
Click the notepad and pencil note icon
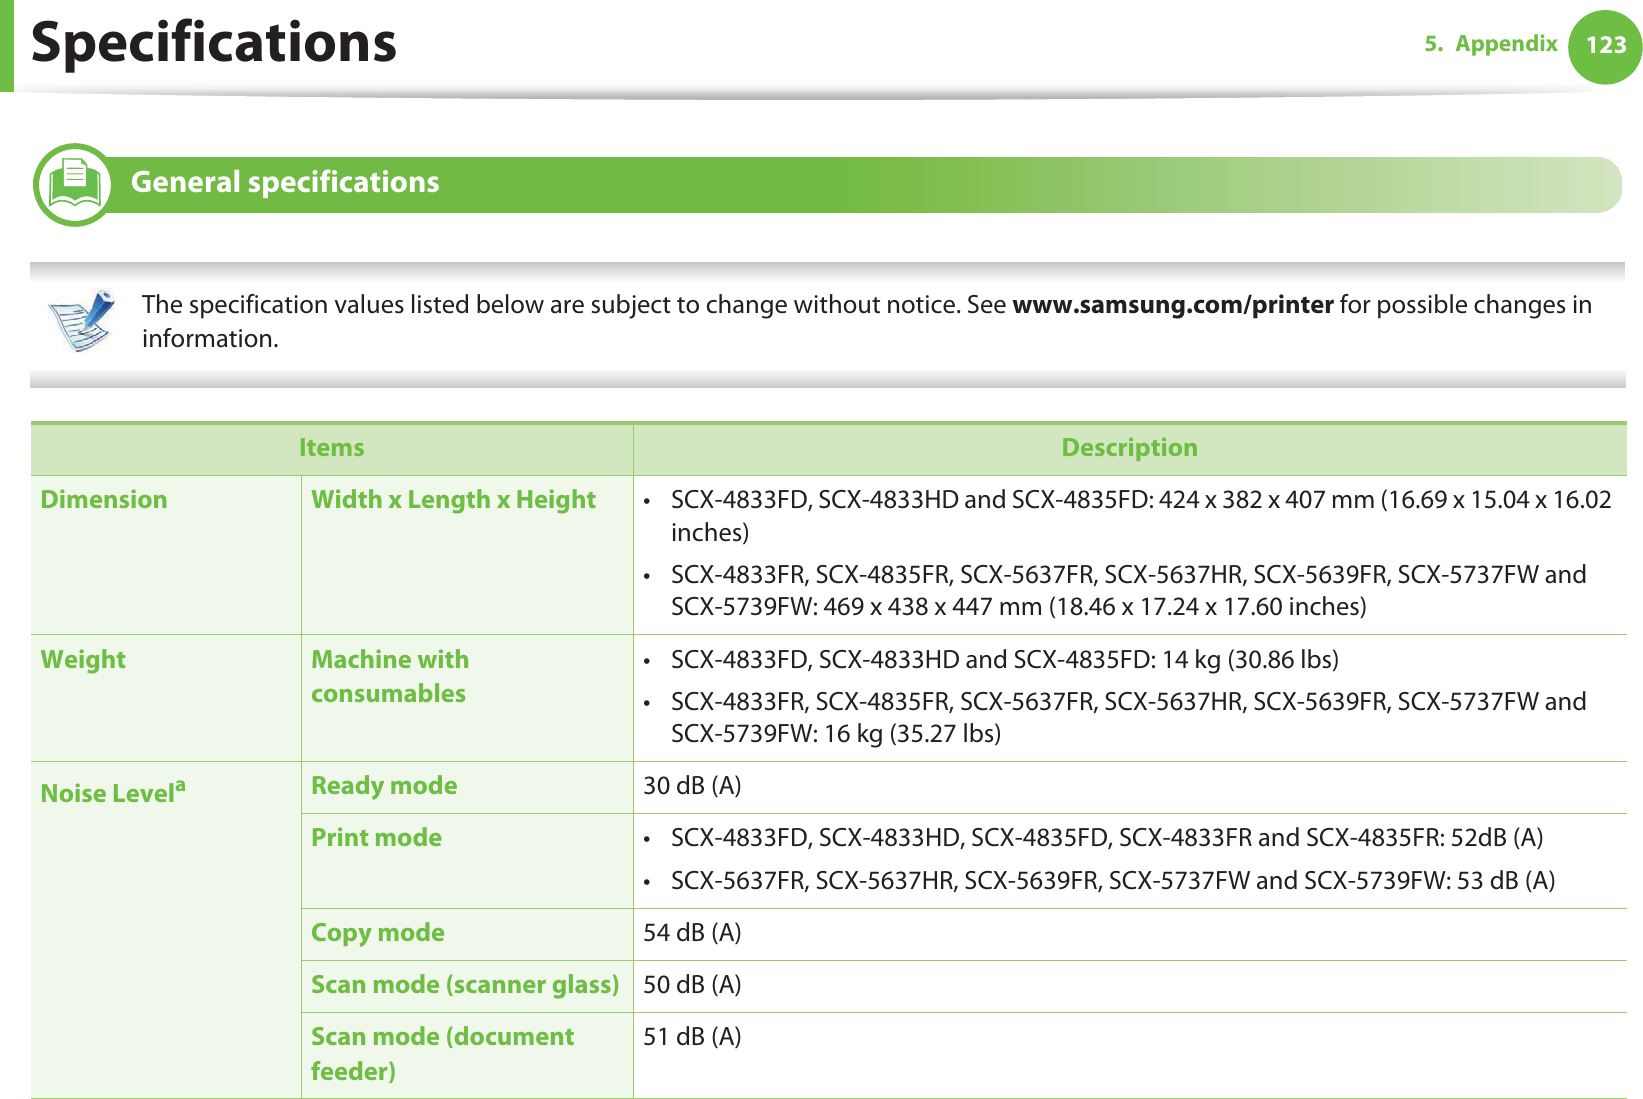point(82,320)
